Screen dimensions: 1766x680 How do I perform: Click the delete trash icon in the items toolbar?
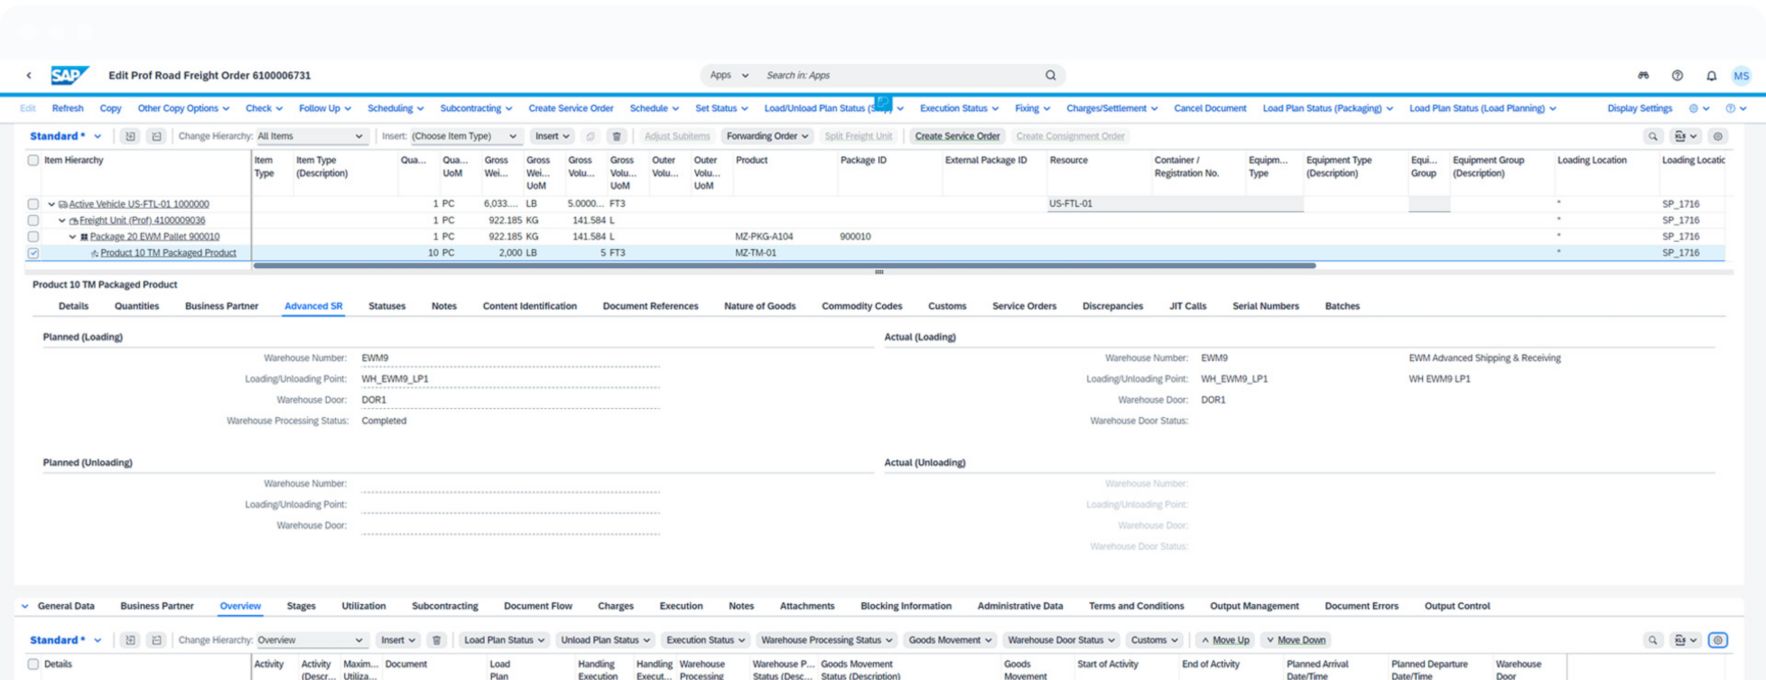[617, 136]
